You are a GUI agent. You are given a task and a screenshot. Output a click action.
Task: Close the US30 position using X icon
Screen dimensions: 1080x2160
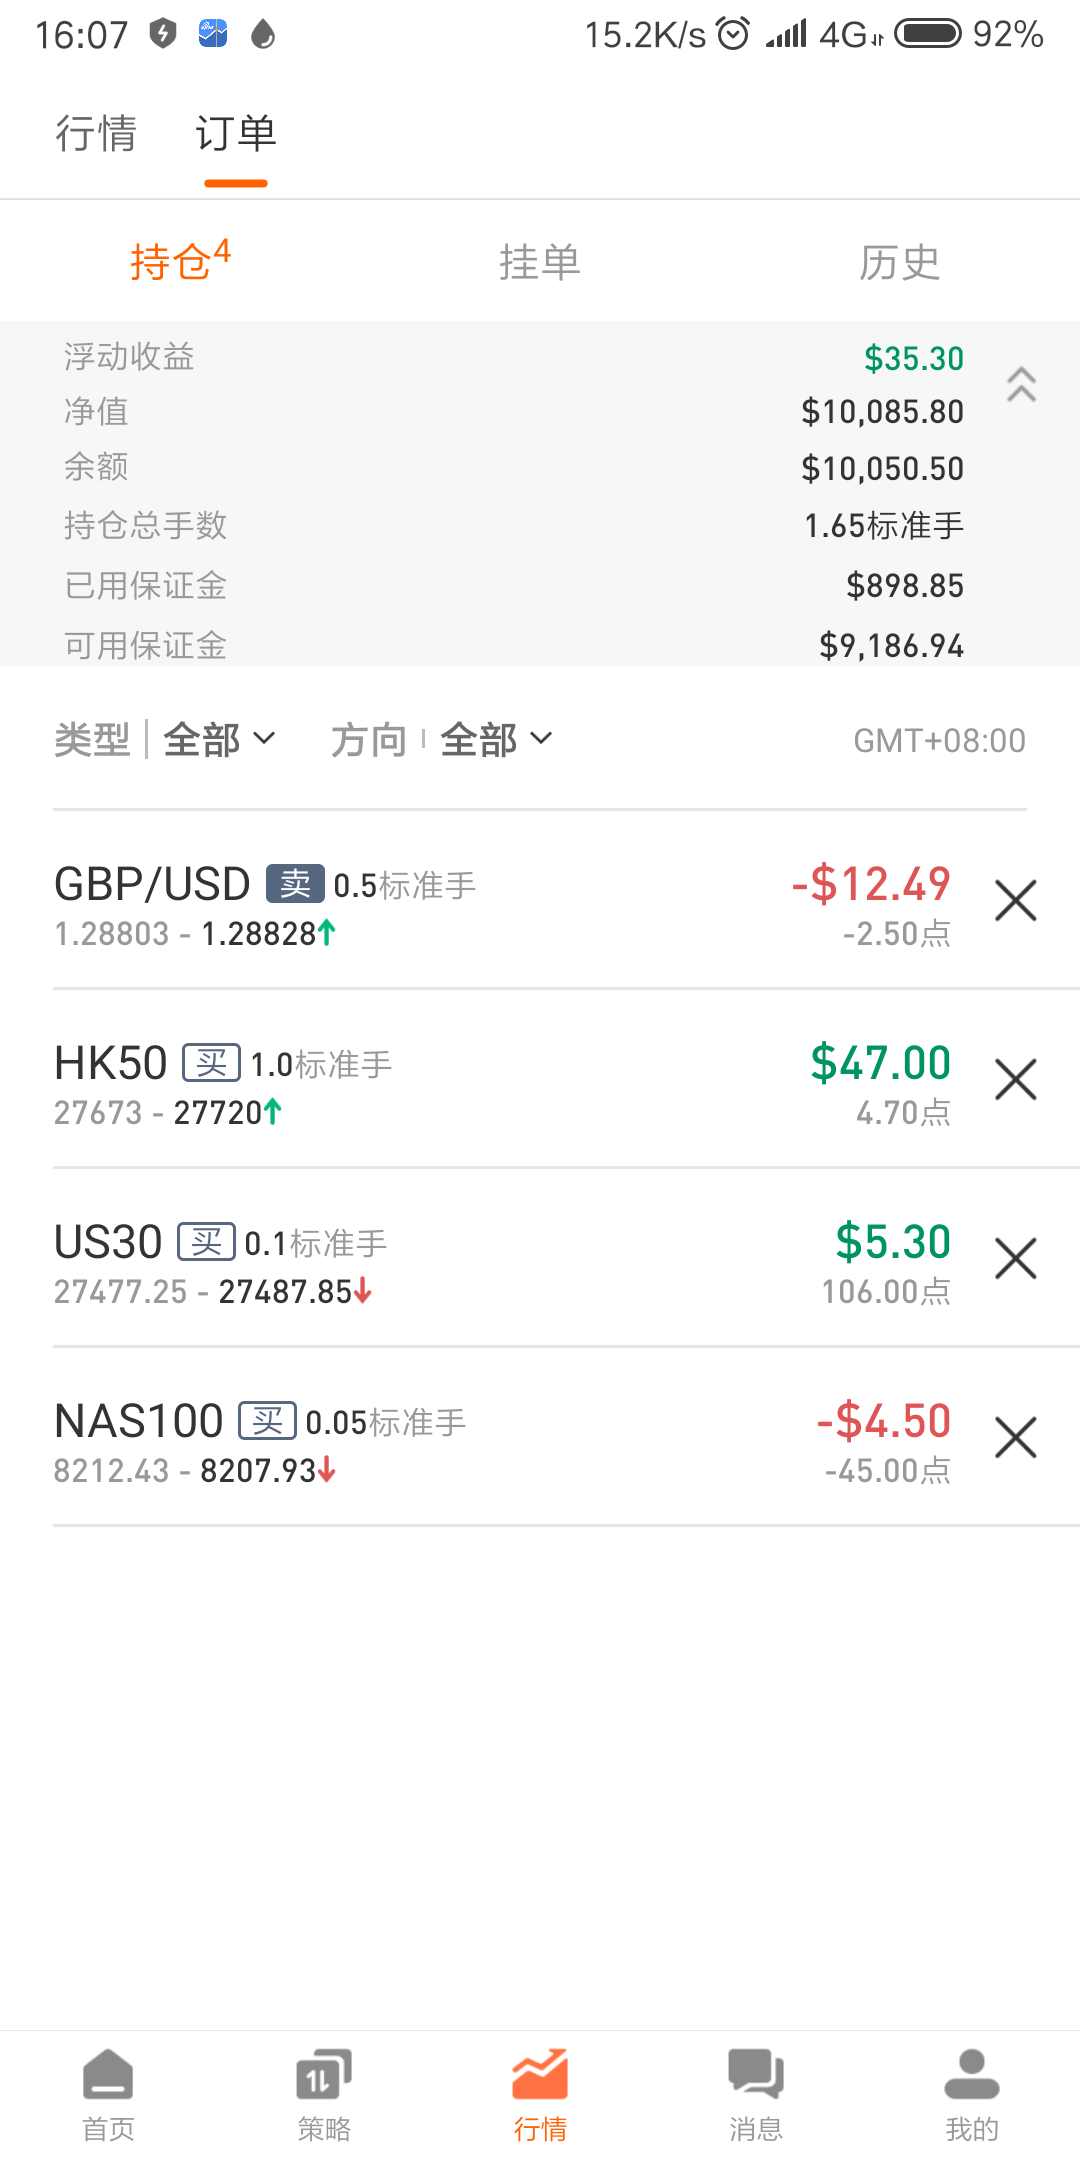1015,1258
